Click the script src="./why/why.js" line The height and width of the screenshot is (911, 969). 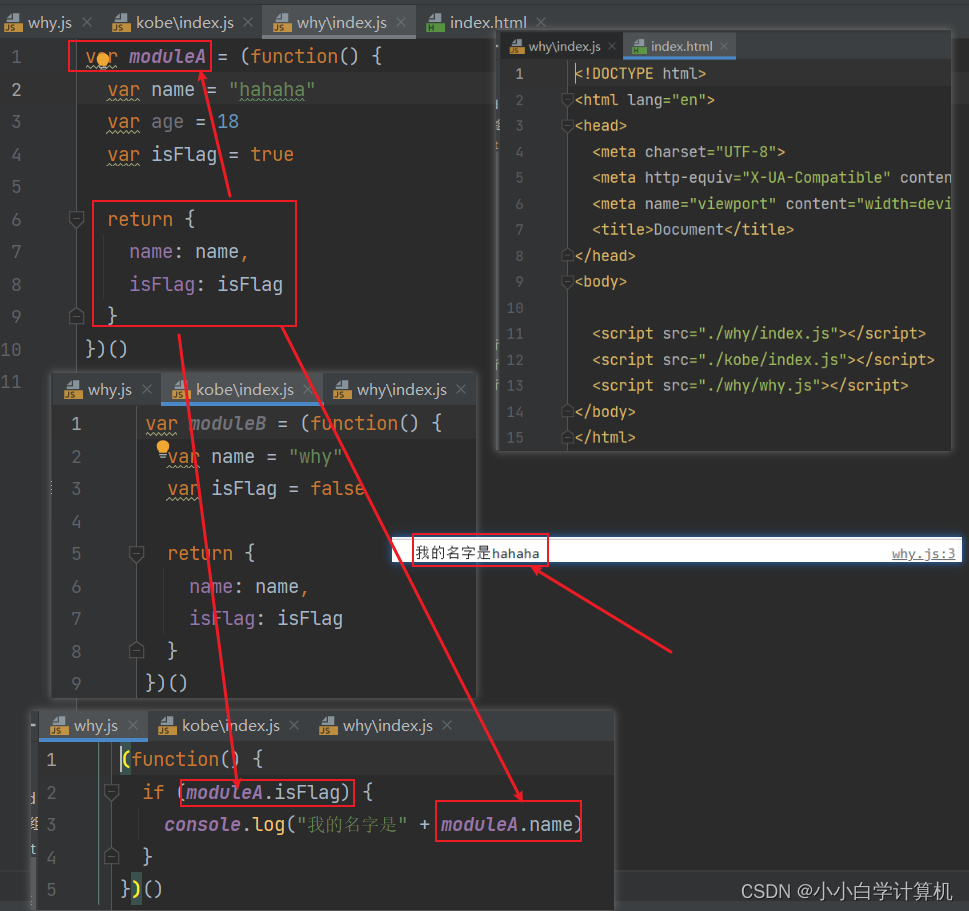tap(750, 385)
